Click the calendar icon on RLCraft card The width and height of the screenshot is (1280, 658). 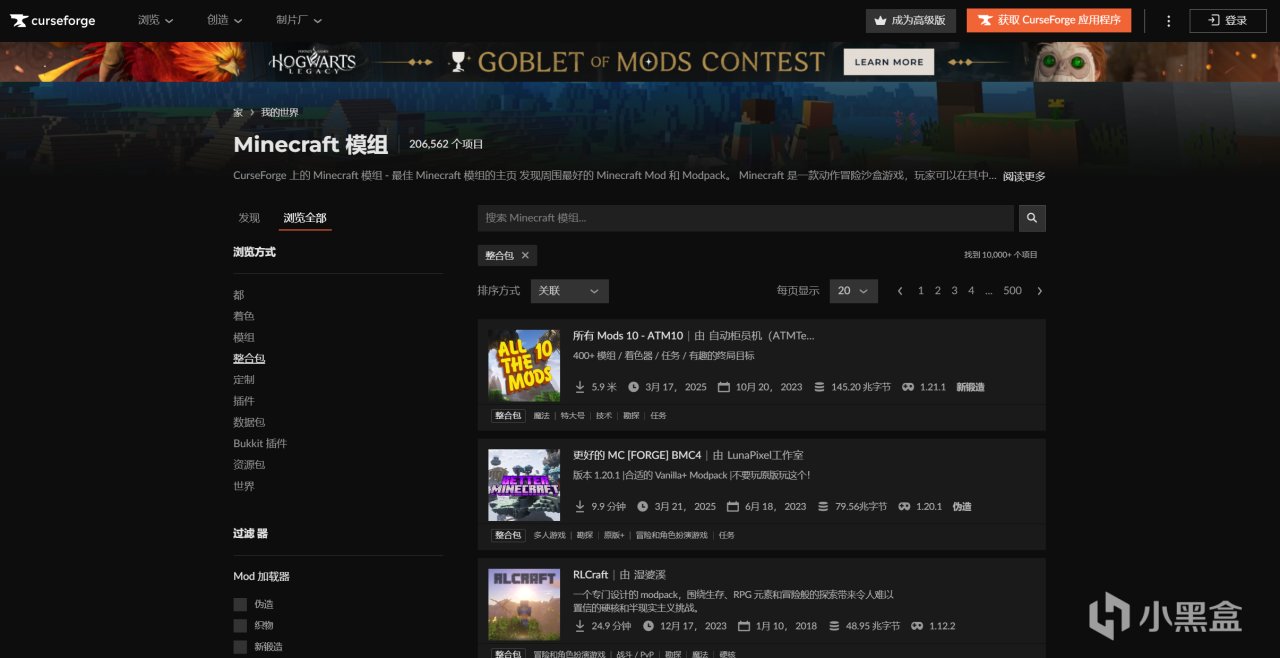tap(743, 626)
